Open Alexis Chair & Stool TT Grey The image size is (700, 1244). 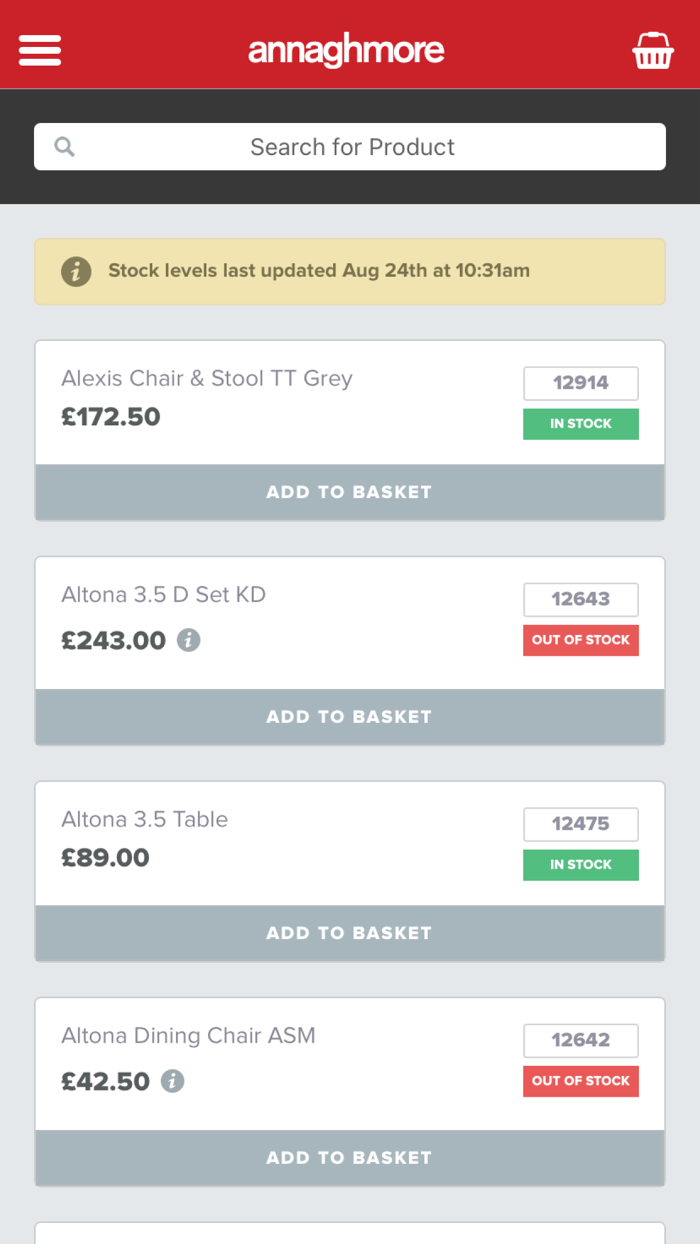tap(207, 379)
